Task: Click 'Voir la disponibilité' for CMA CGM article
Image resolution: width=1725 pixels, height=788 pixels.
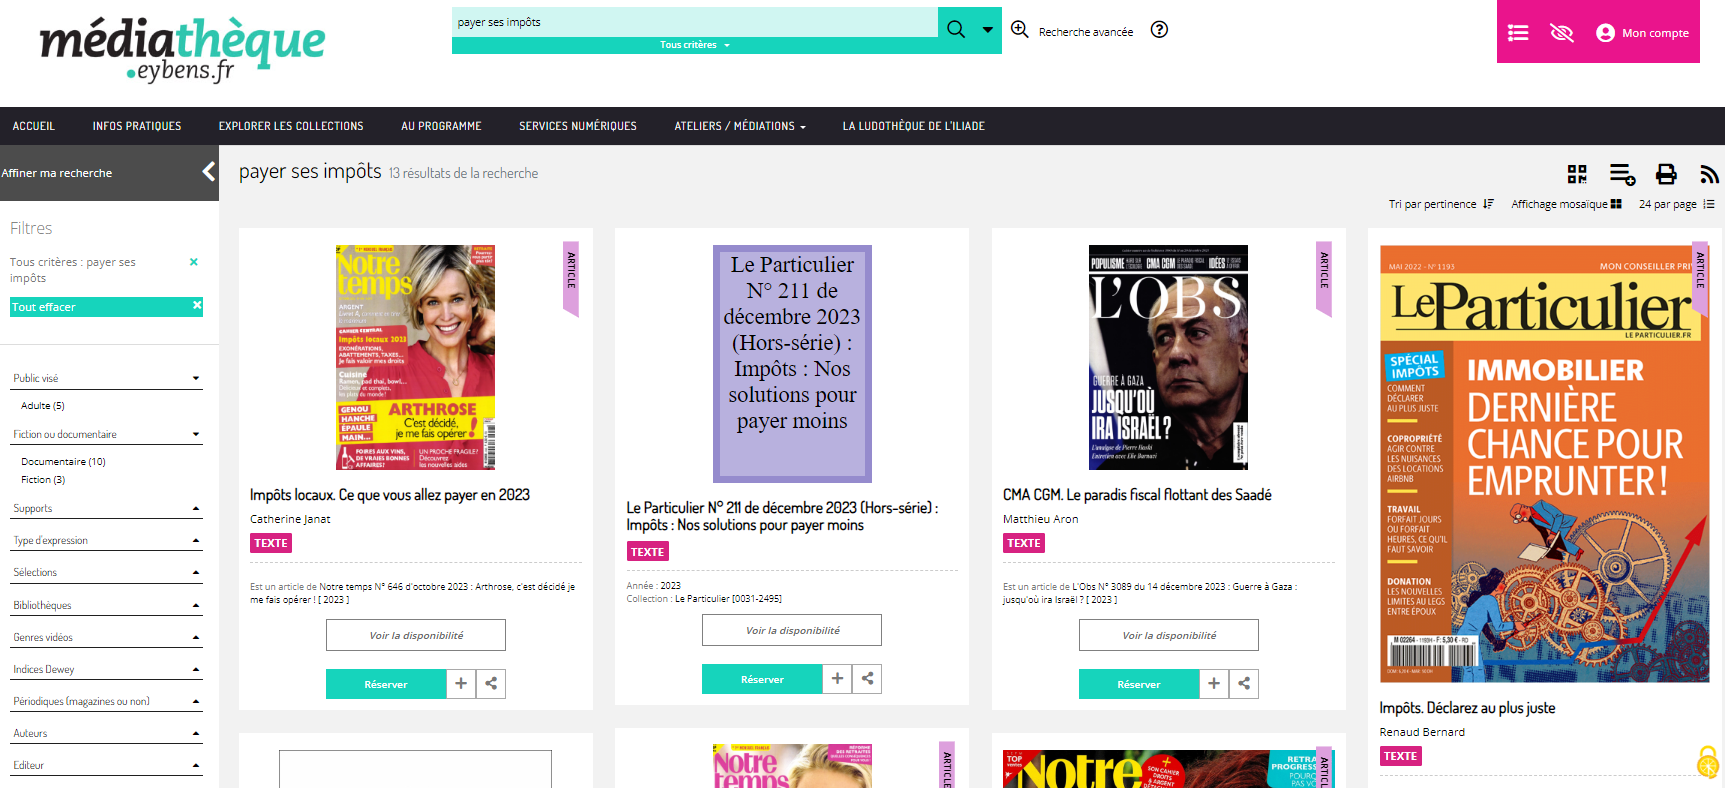Action: pyautogui.click(x=1169, y=635)
